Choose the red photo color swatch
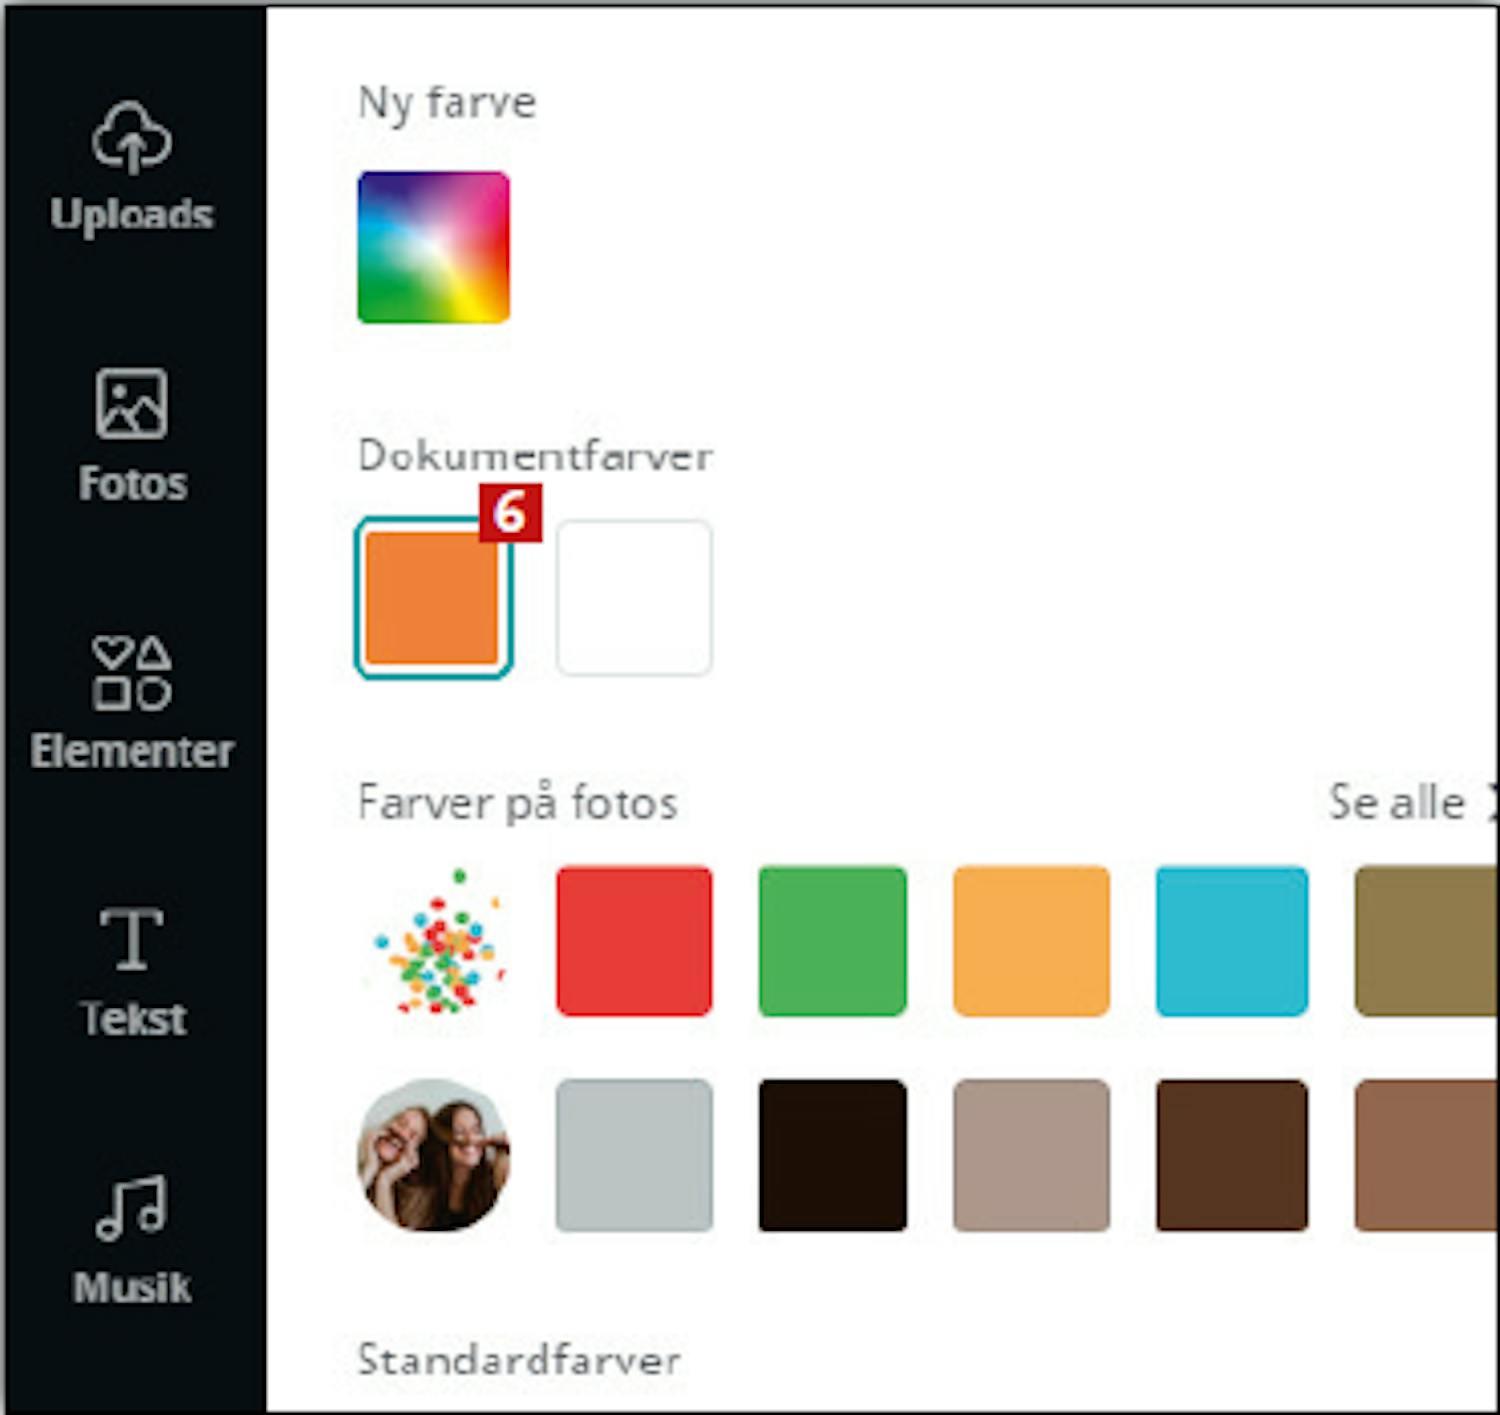 coord(634,941)
